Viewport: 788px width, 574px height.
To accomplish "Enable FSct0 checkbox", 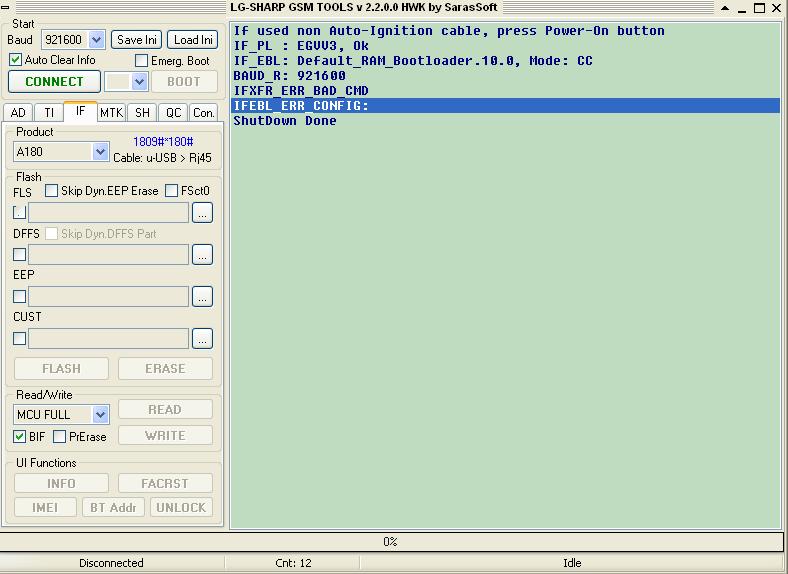I will (x=171, y=190).
